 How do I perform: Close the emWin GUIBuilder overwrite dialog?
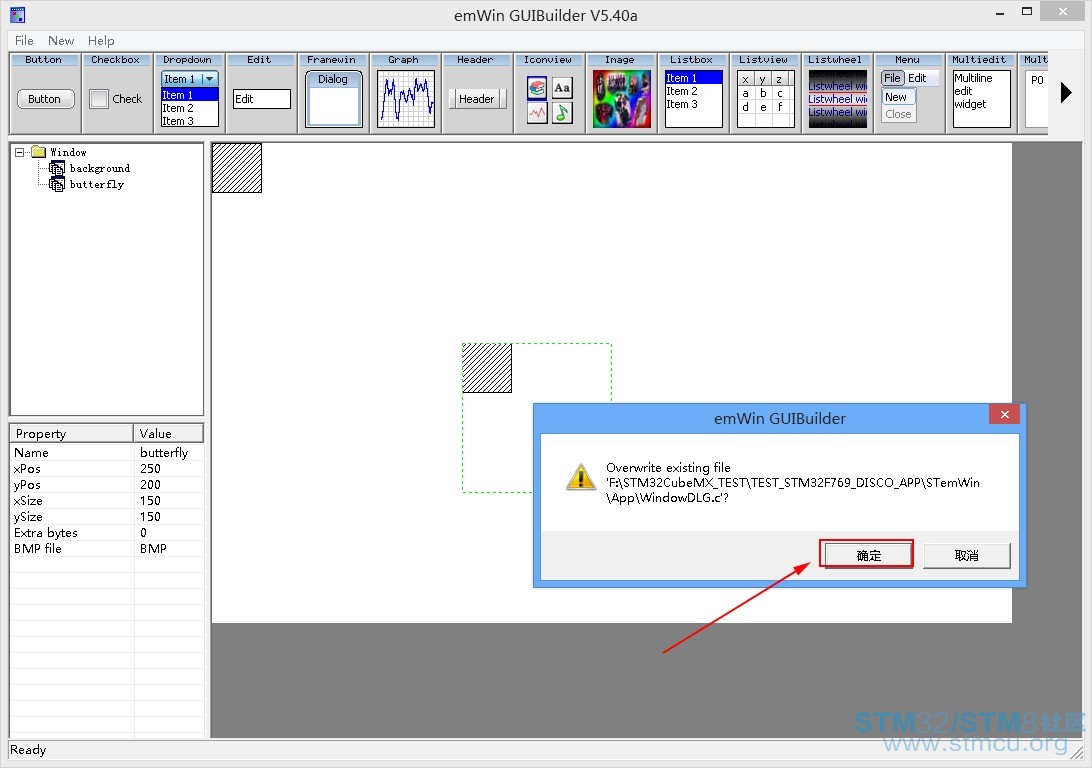click(x=1004, y=414)
